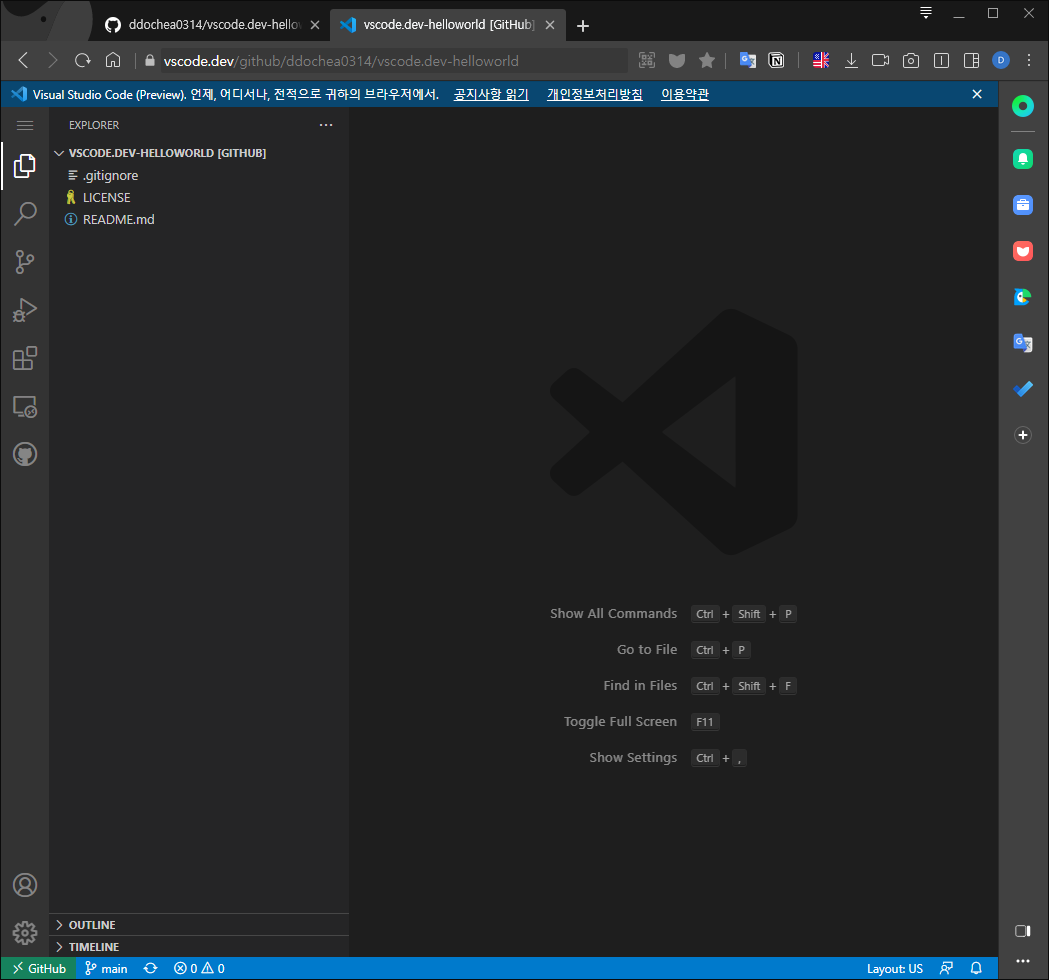
Task: Click the address bar URL field
Action: (x=395, y=61)
